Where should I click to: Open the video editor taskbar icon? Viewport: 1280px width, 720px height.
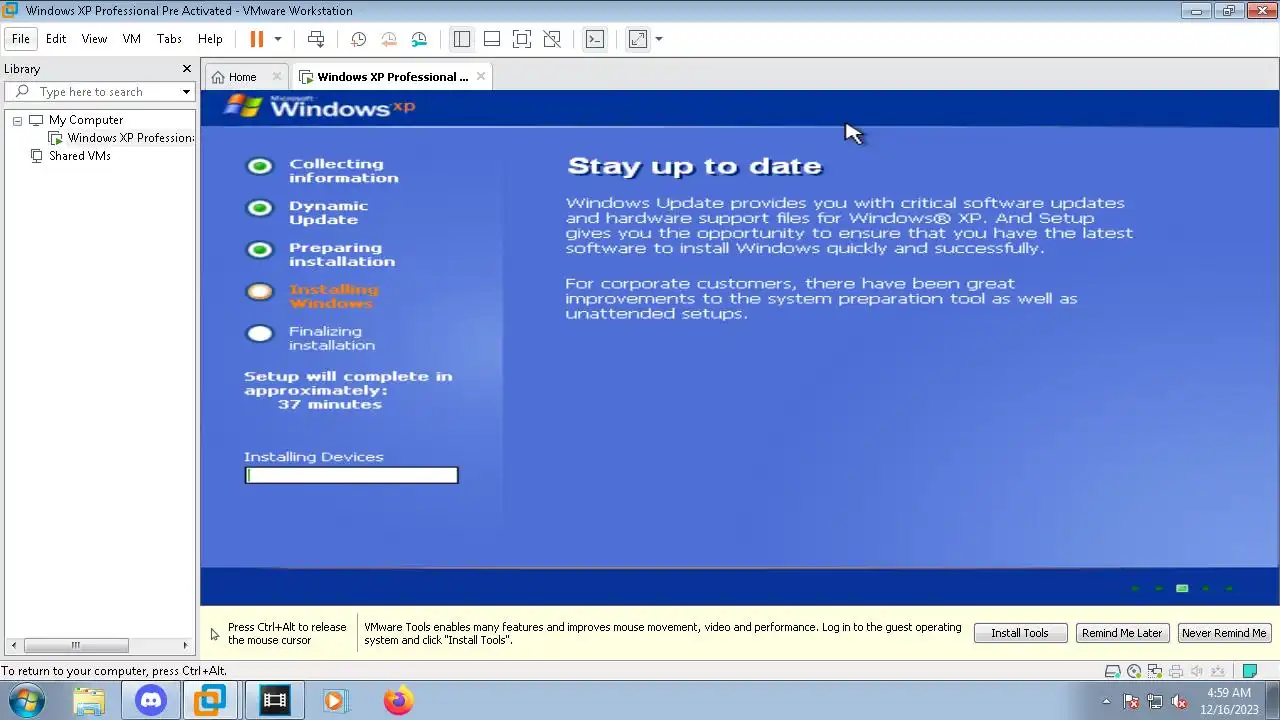point(274,700)
